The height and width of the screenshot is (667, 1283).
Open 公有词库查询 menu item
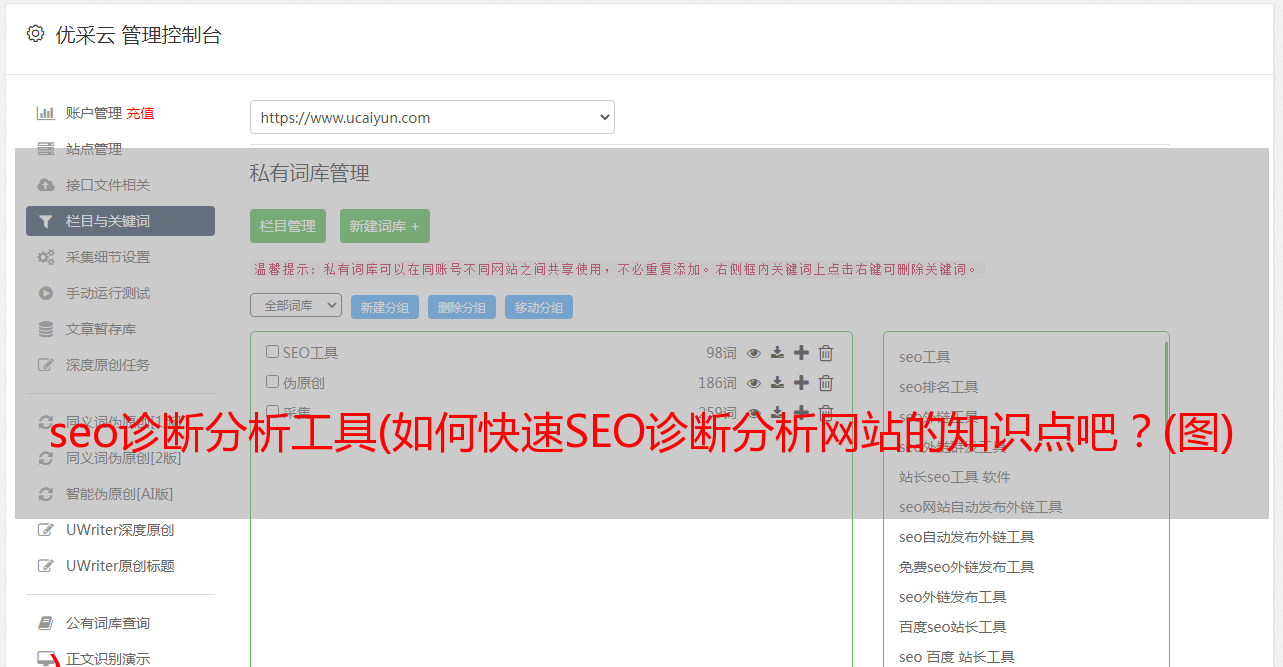click(x=108, y=623)
